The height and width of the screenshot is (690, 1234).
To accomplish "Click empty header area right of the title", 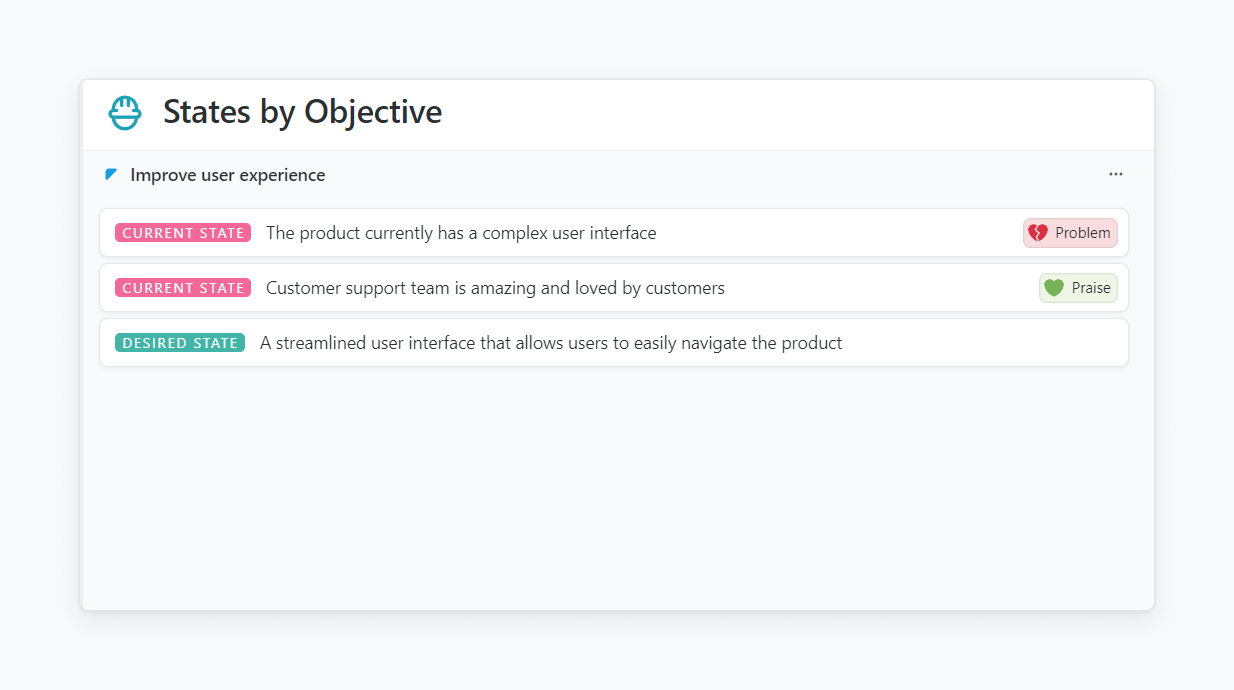I will [800, 113].
